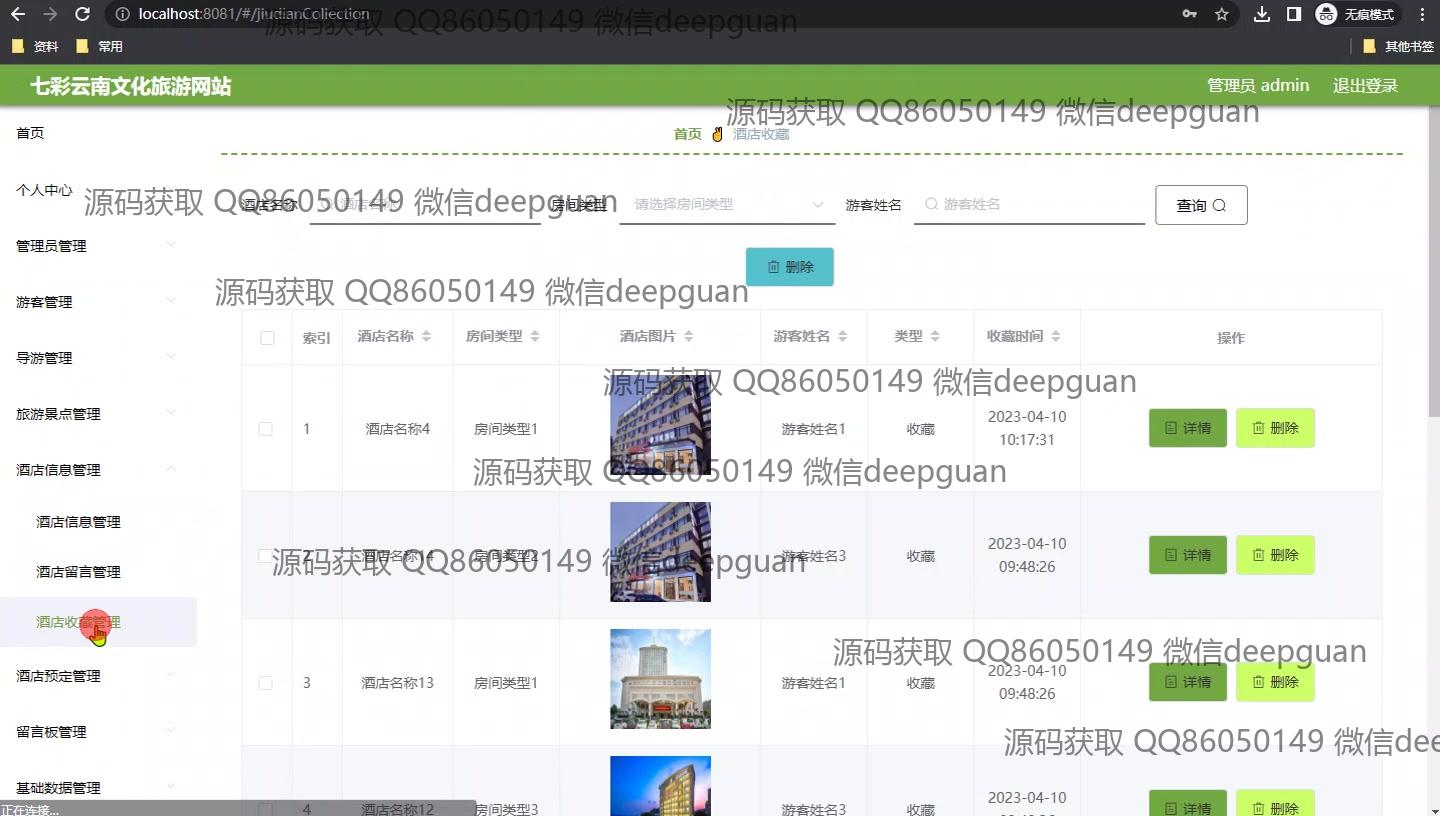This screenshot has width=1440, height=816.
Task: Expand 管理员管理 menu
Action: point(98,246)
